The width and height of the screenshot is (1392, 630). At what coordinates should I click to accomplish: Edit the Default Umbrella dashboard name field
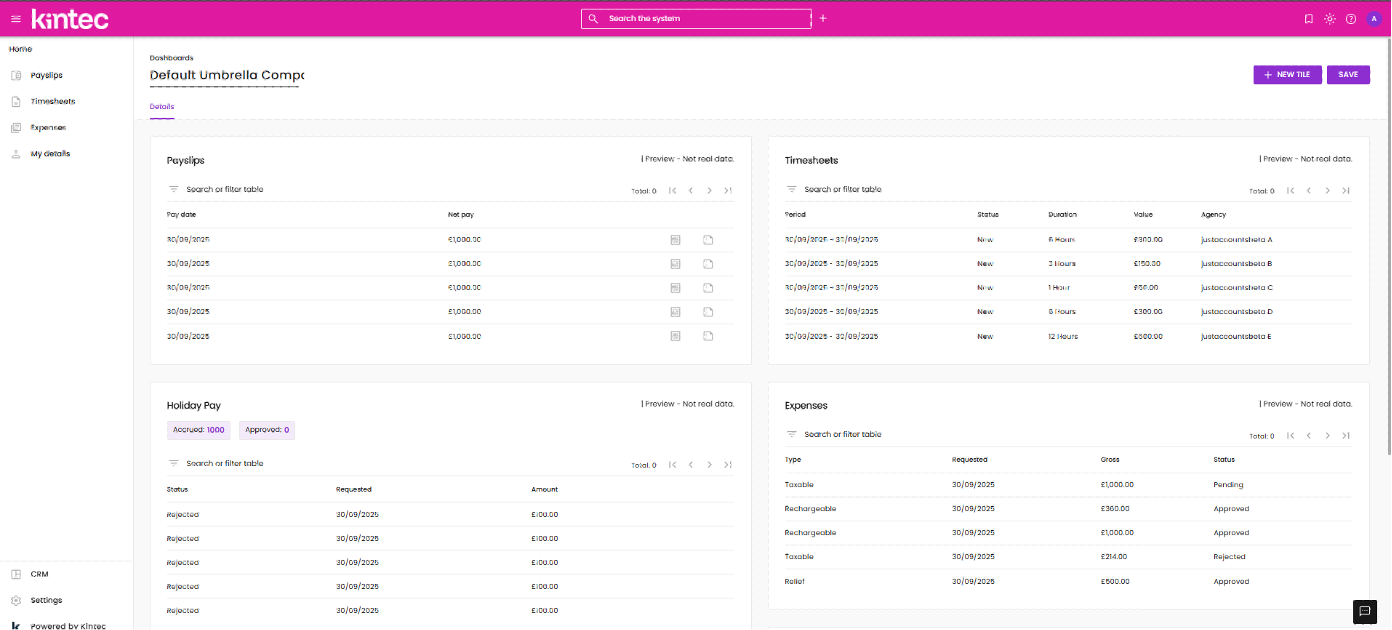click(x=227, y=75)
